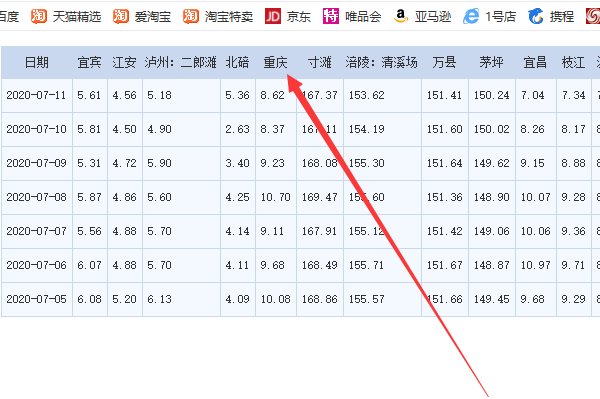Select the 重庆 value 9.23
600x399 pixels.
[x=272, y=163]
